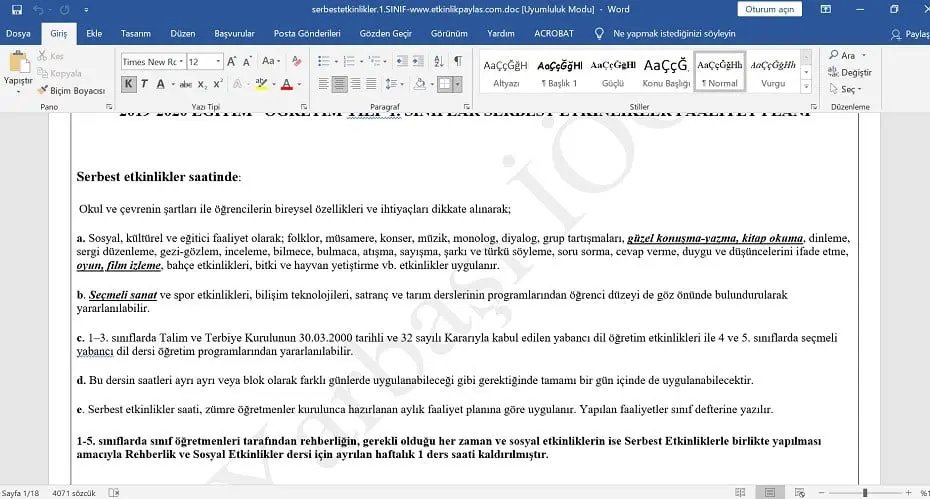The width and height of the screenshot is (930, 499).
Task: Click the Shrink Font (smaller A) icon
Action: click(x=247, y=61)
